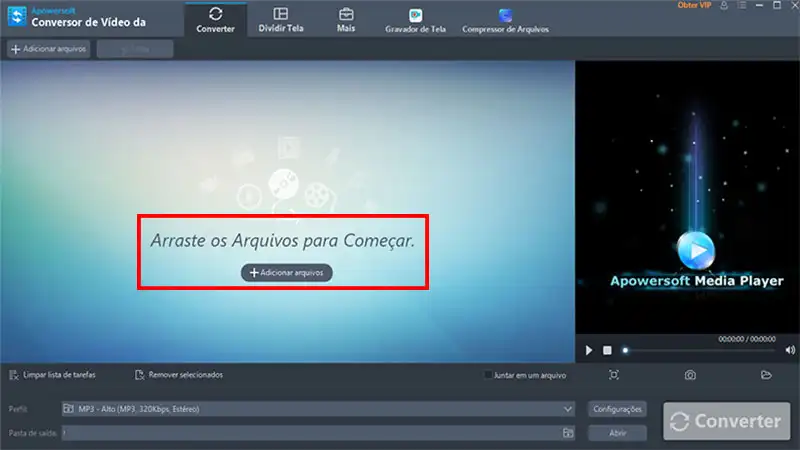The height and width of the screenshot is (450, 800).
Task: Expand the Perfil format dropdown arrow
Action: point(567,409)
